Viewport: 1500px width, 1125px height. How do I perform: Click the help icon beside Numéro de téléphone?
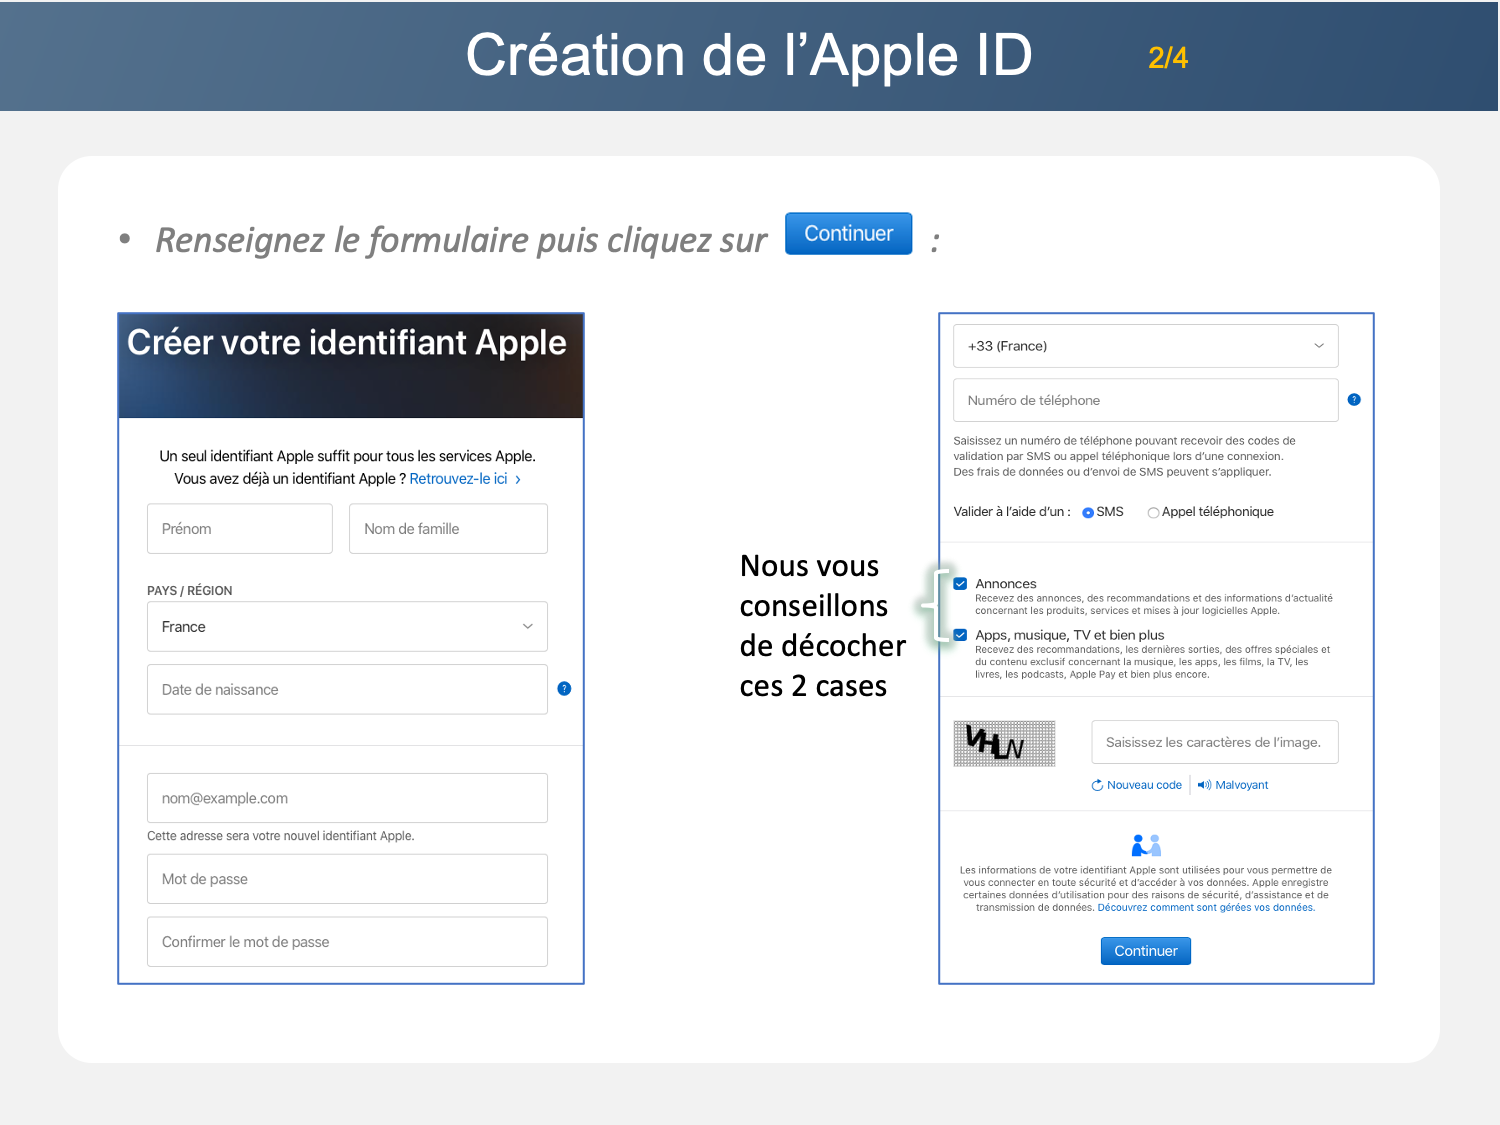[x=1354, y=400]
